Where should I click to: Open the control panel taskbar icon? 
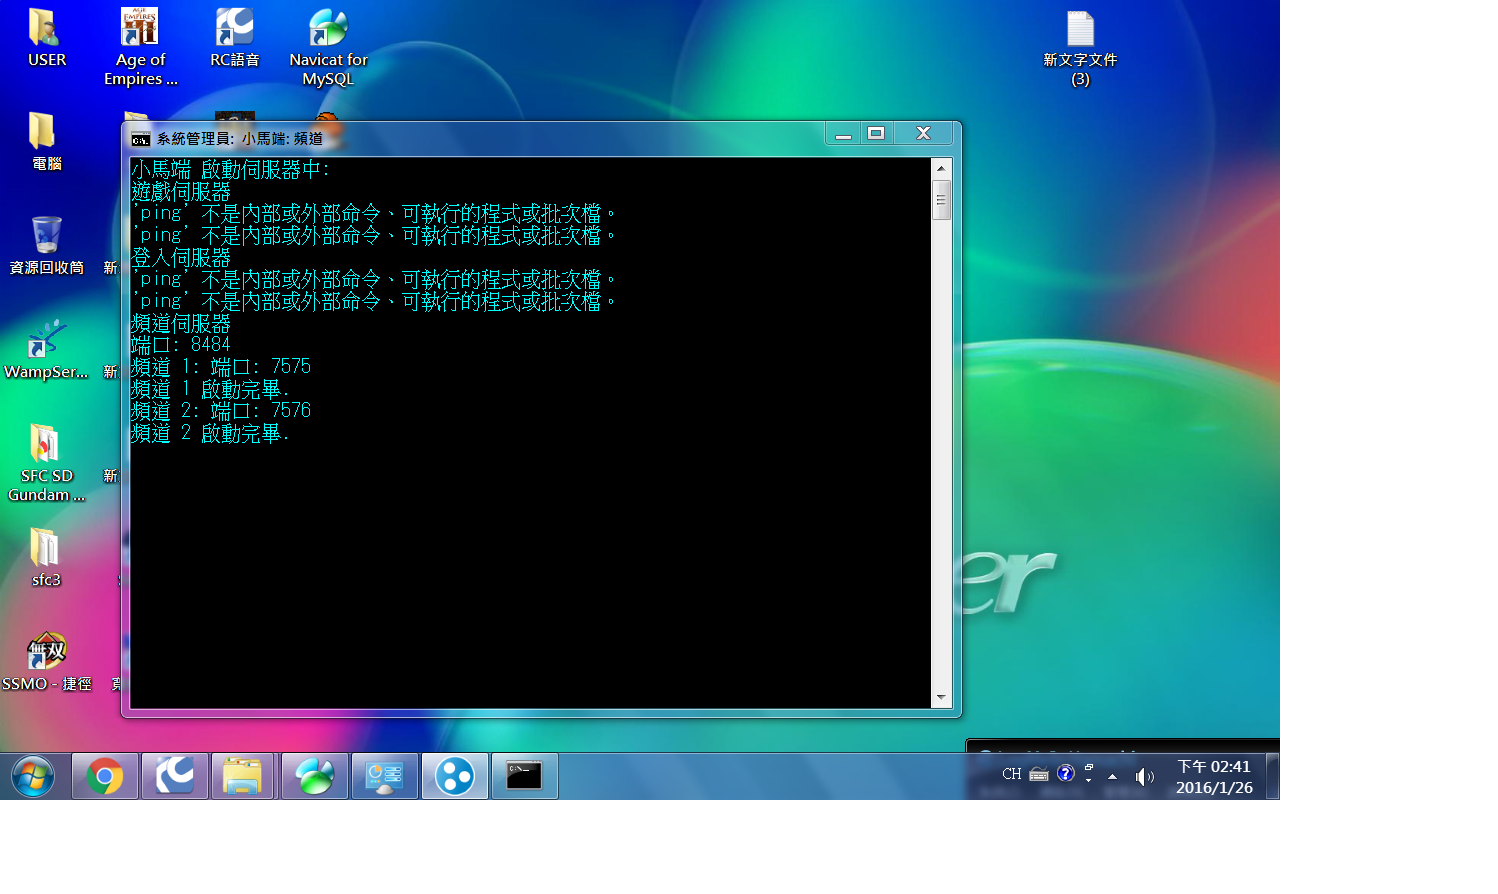(385, 776)
